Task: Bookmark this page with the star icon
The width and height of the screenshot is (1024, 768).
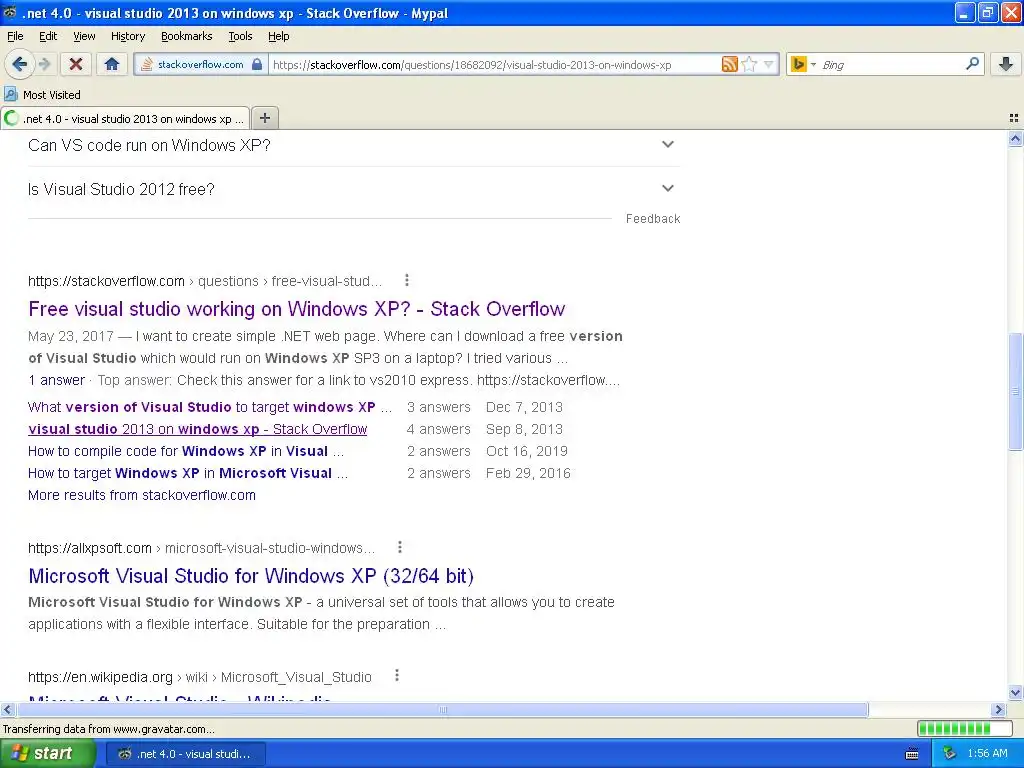Action: (750, 64)
